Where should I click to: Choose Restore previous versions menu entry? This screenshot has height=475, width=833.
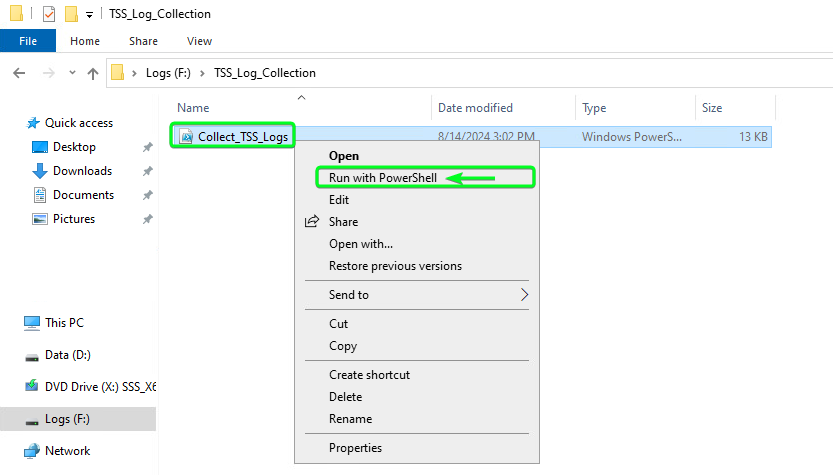coord(395,266)
